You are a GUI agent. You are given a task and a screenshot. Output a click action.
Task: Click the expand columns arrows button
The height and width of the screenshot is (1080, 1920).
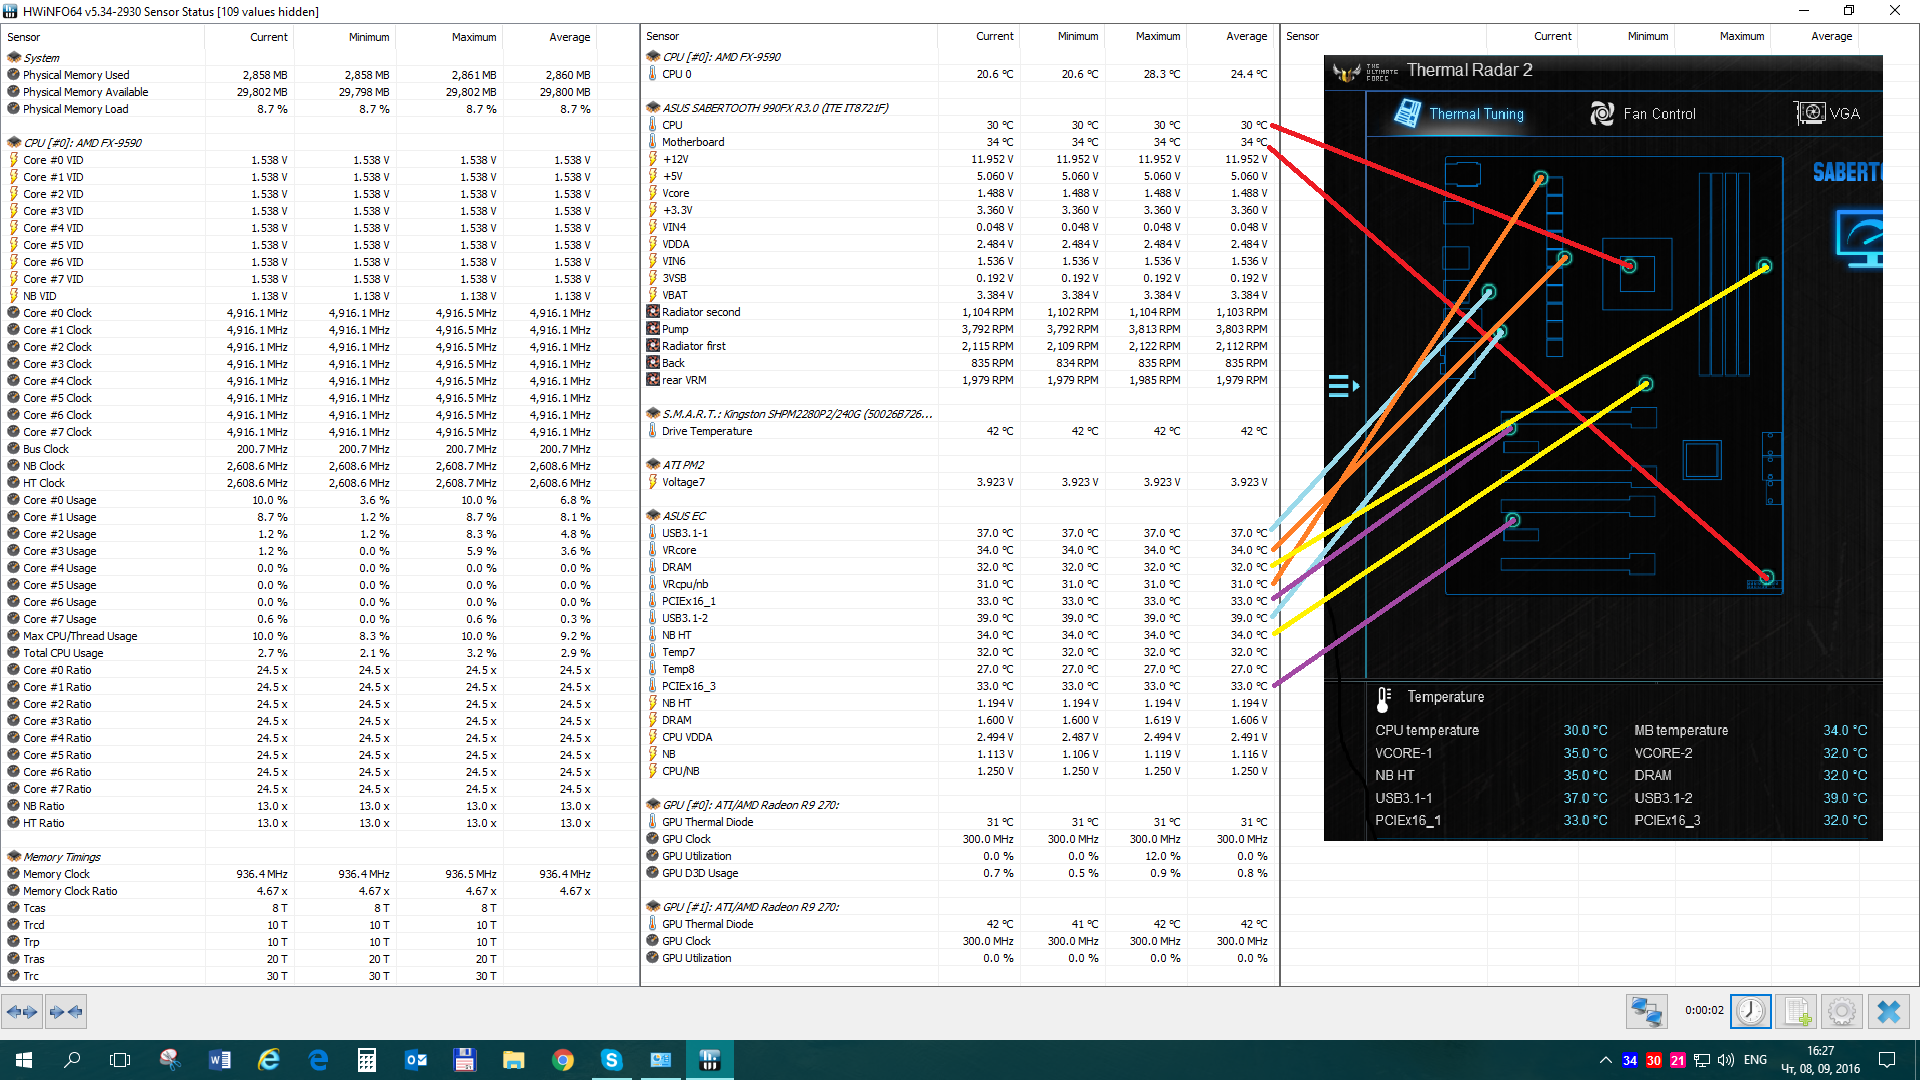point(22,1012)
